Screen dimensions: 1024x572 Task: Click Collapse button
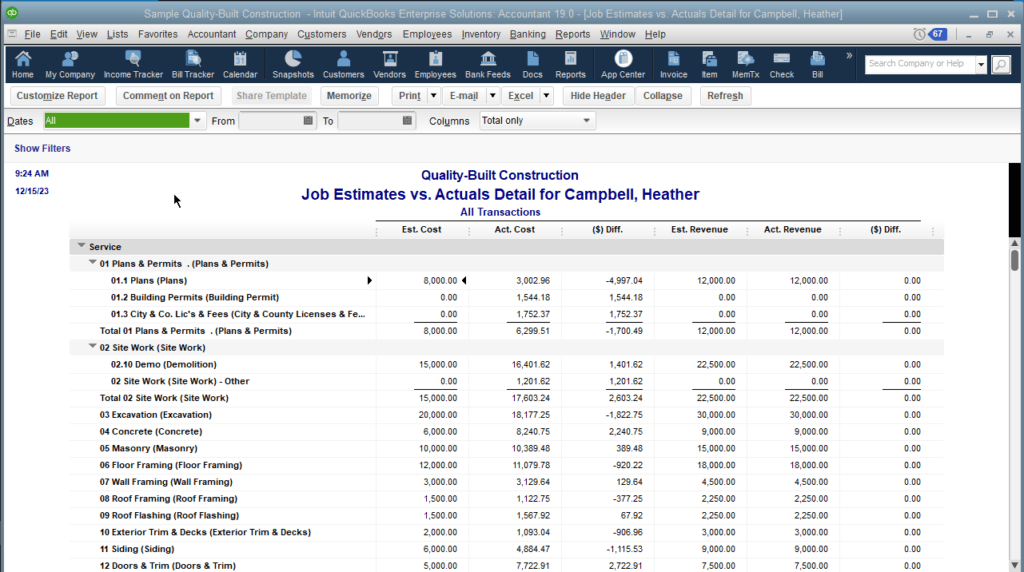pos(663,96)
